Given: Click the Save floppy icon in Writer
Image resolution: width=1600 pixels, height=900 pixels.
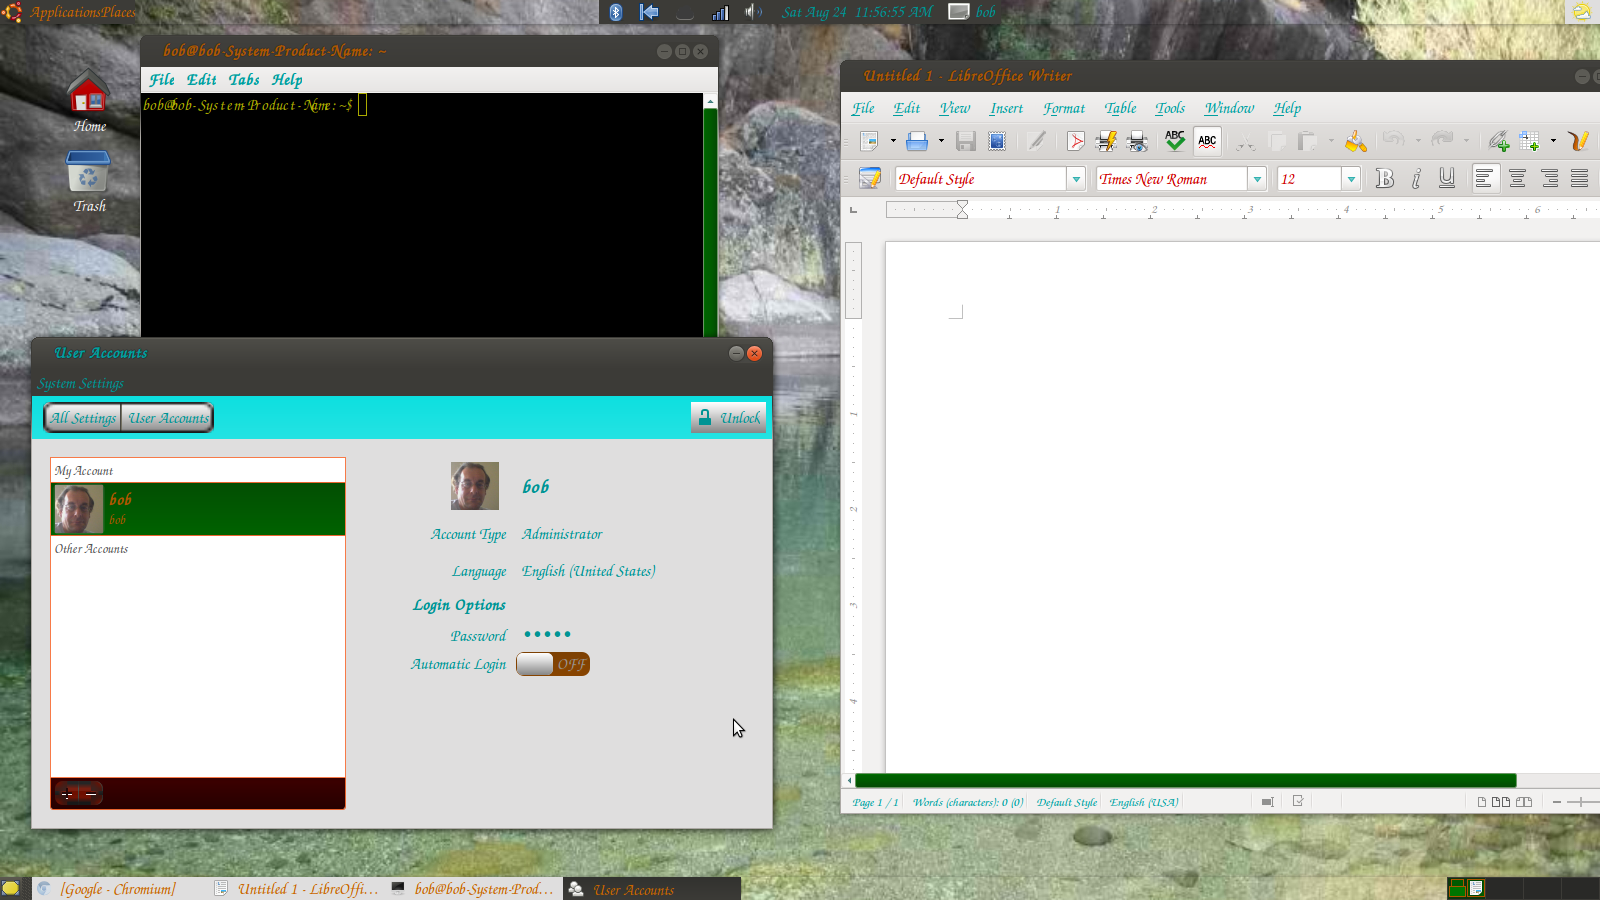Looking at the screenshot, I should coord(965,141).
